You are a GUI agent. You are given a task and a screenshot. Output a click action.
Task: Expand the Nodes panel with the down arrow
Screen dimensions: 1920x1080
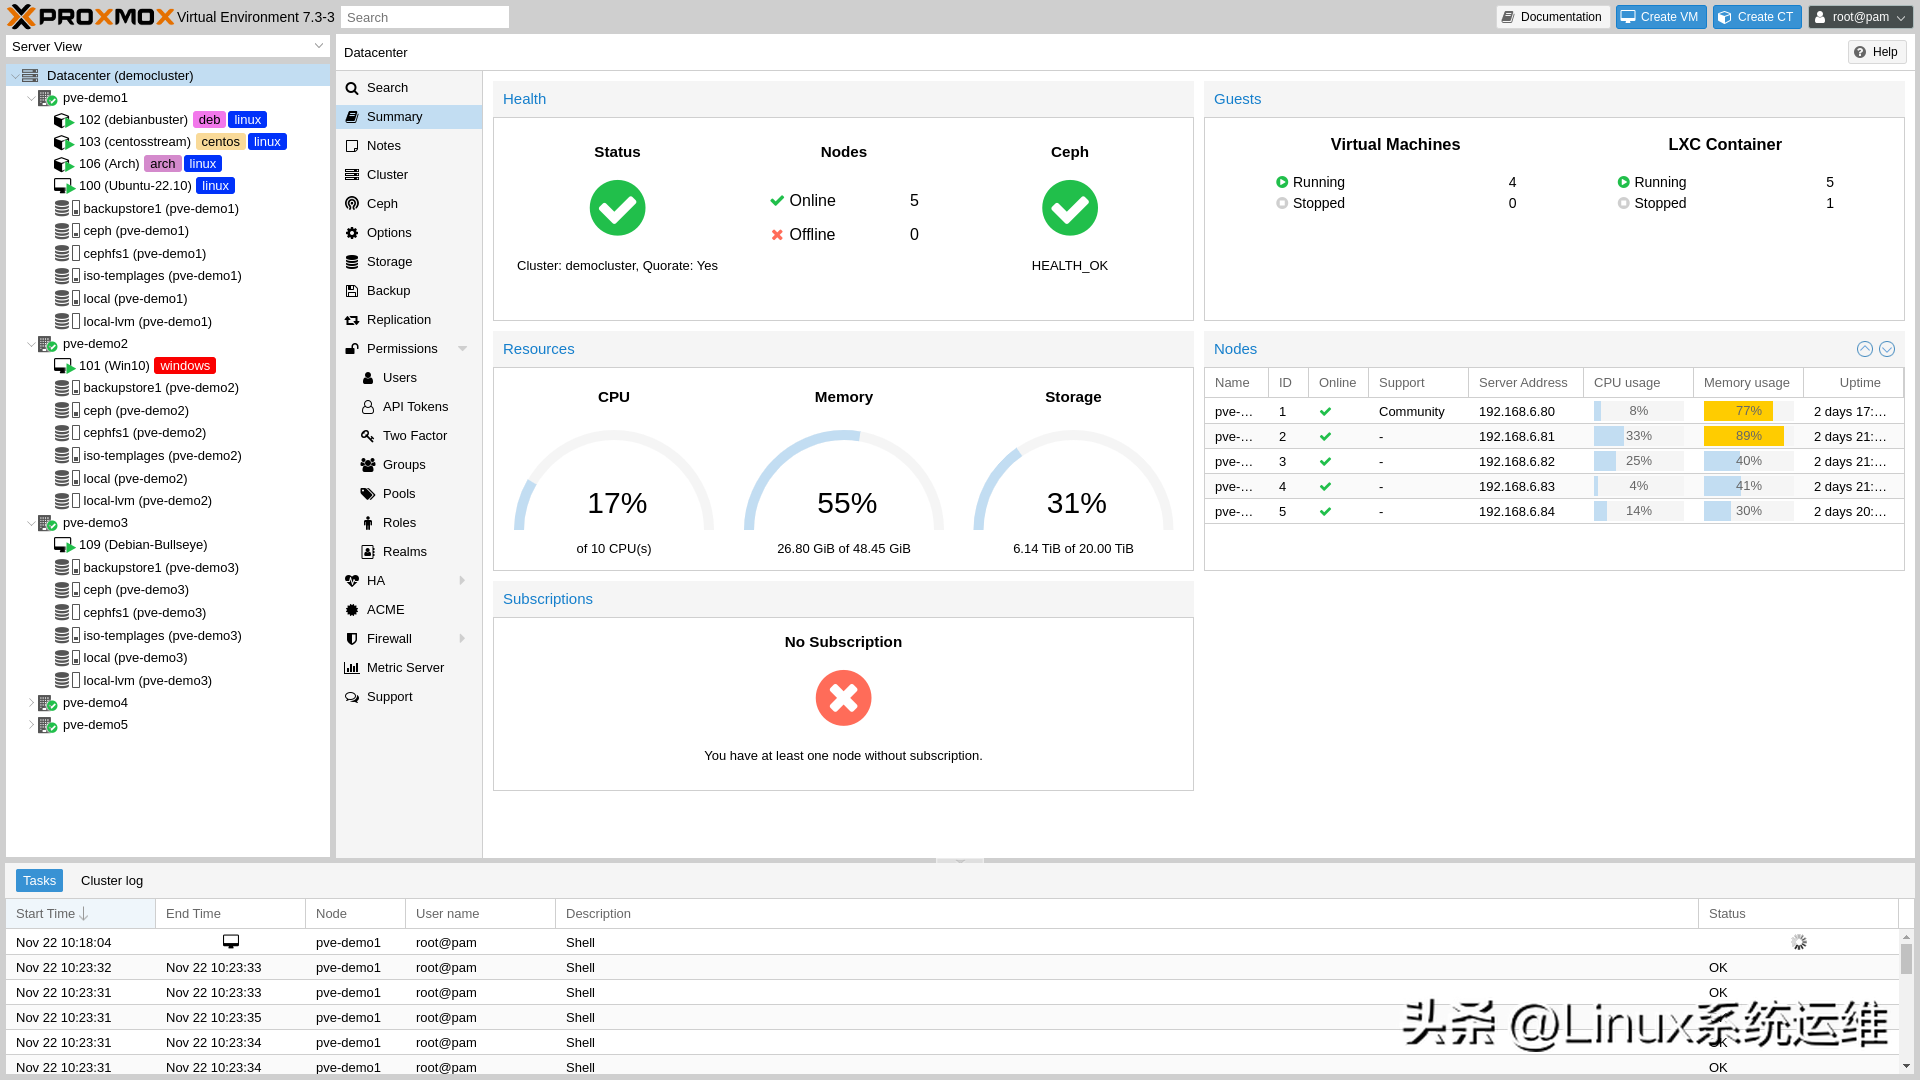(x=1887, y=349)
